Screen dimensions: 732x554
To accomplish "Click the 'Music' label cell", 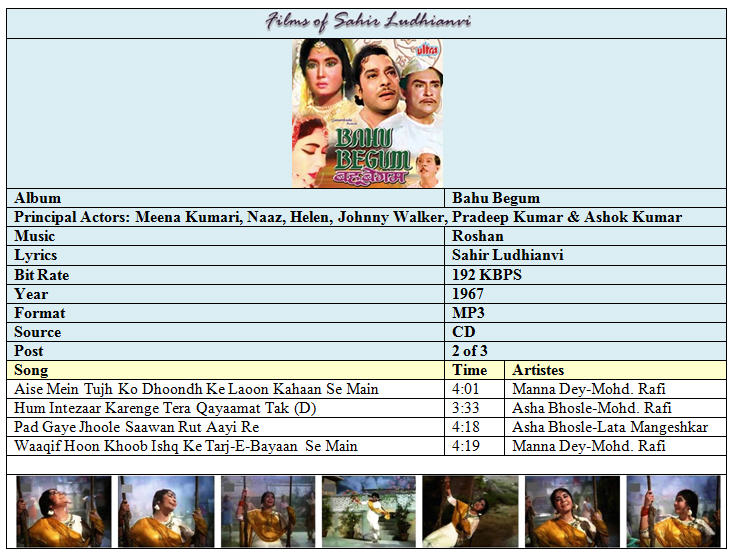I will [x=225, y=236].
